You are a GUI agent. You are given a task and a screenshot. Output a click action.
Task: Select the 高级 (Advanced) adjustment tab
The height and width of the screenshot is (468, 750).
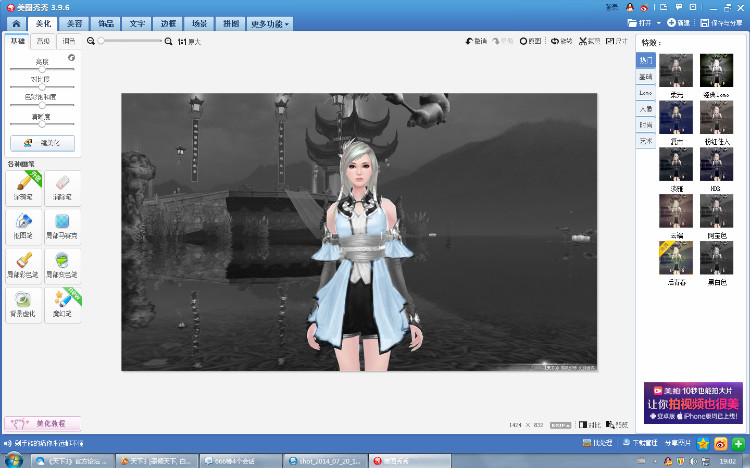(x=43, y=41)
